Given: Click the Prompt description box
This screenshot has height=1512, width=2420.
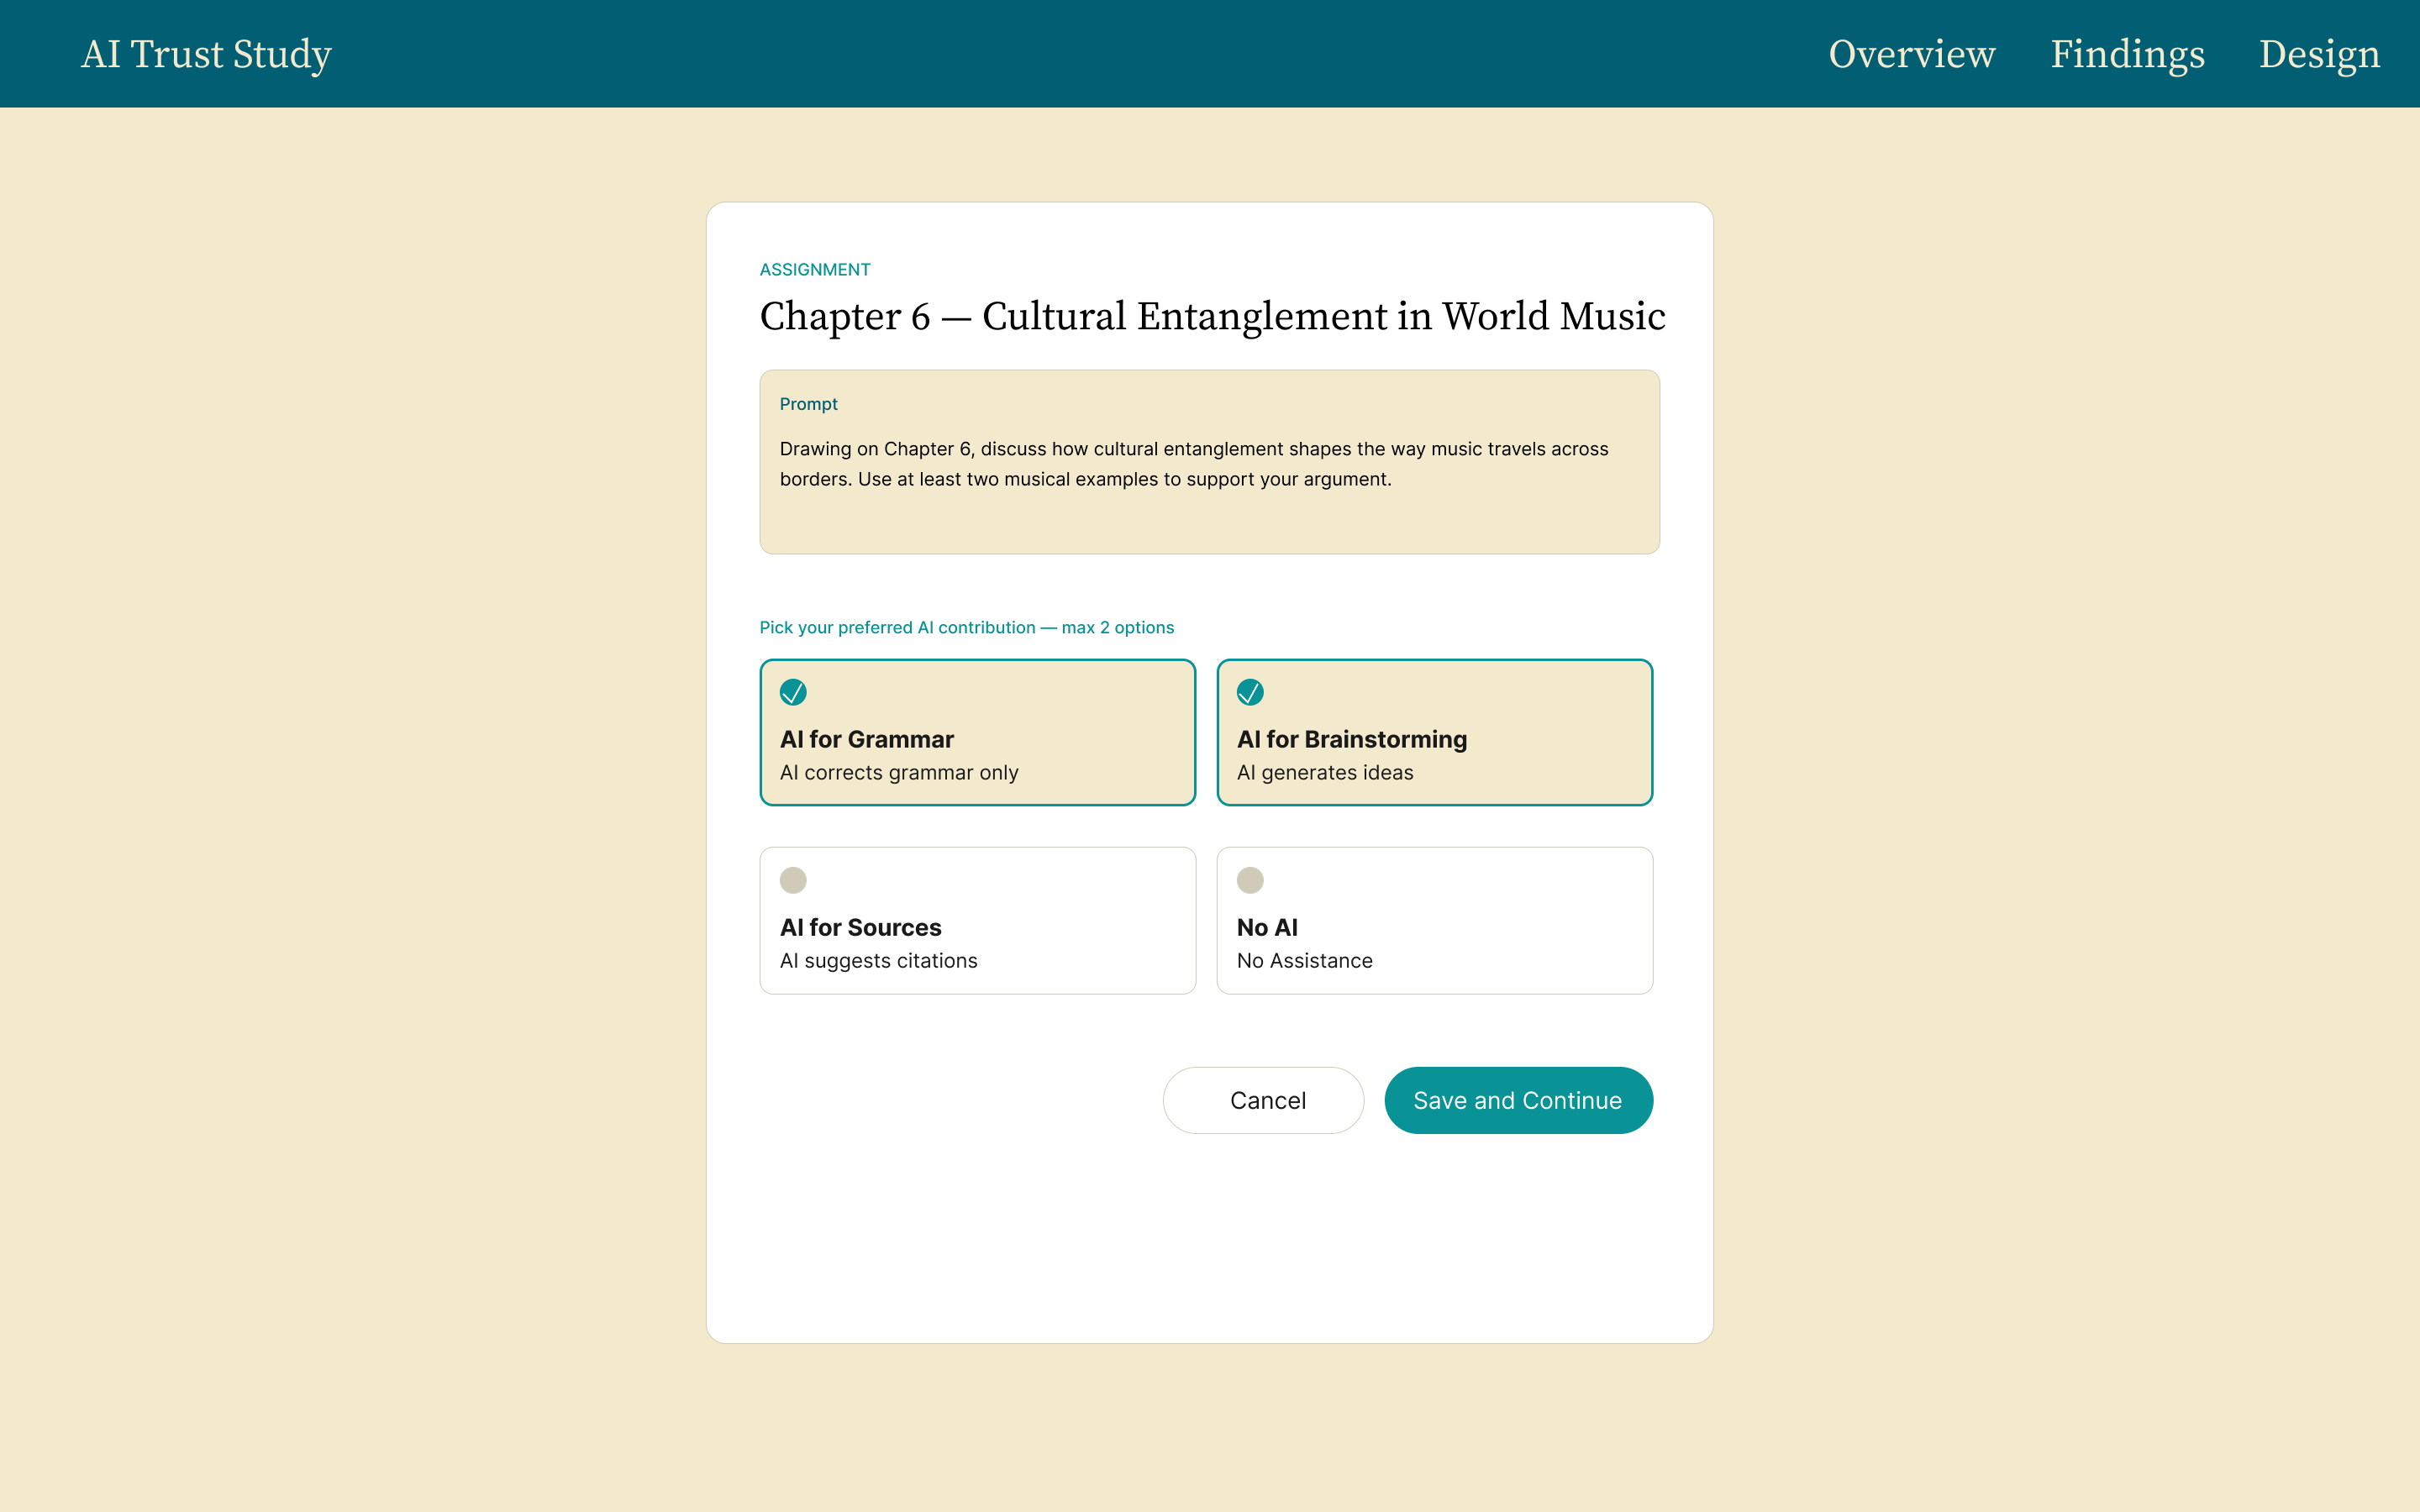Looking at the screenshot, I should (x=1208, y=462).
